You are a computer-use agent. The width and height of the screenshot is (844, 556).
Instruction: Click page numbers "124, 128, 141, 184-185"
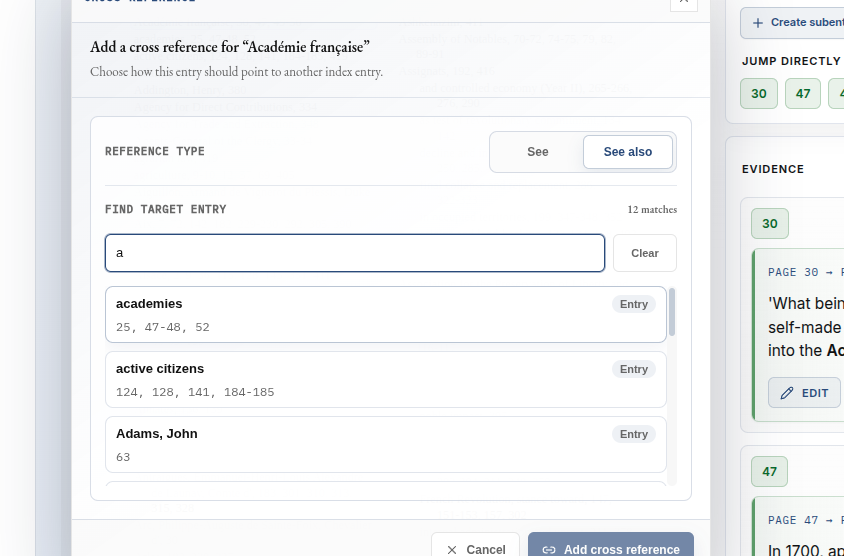click(195, 392)
